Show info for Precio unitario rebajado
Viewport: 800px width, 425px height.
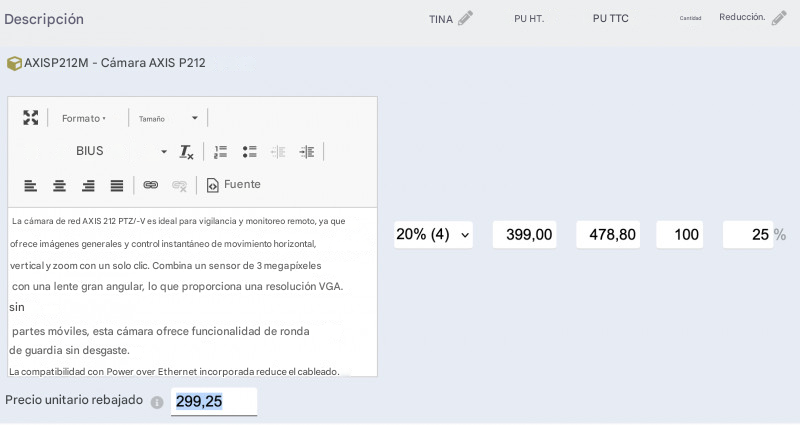tap(157, 402)
